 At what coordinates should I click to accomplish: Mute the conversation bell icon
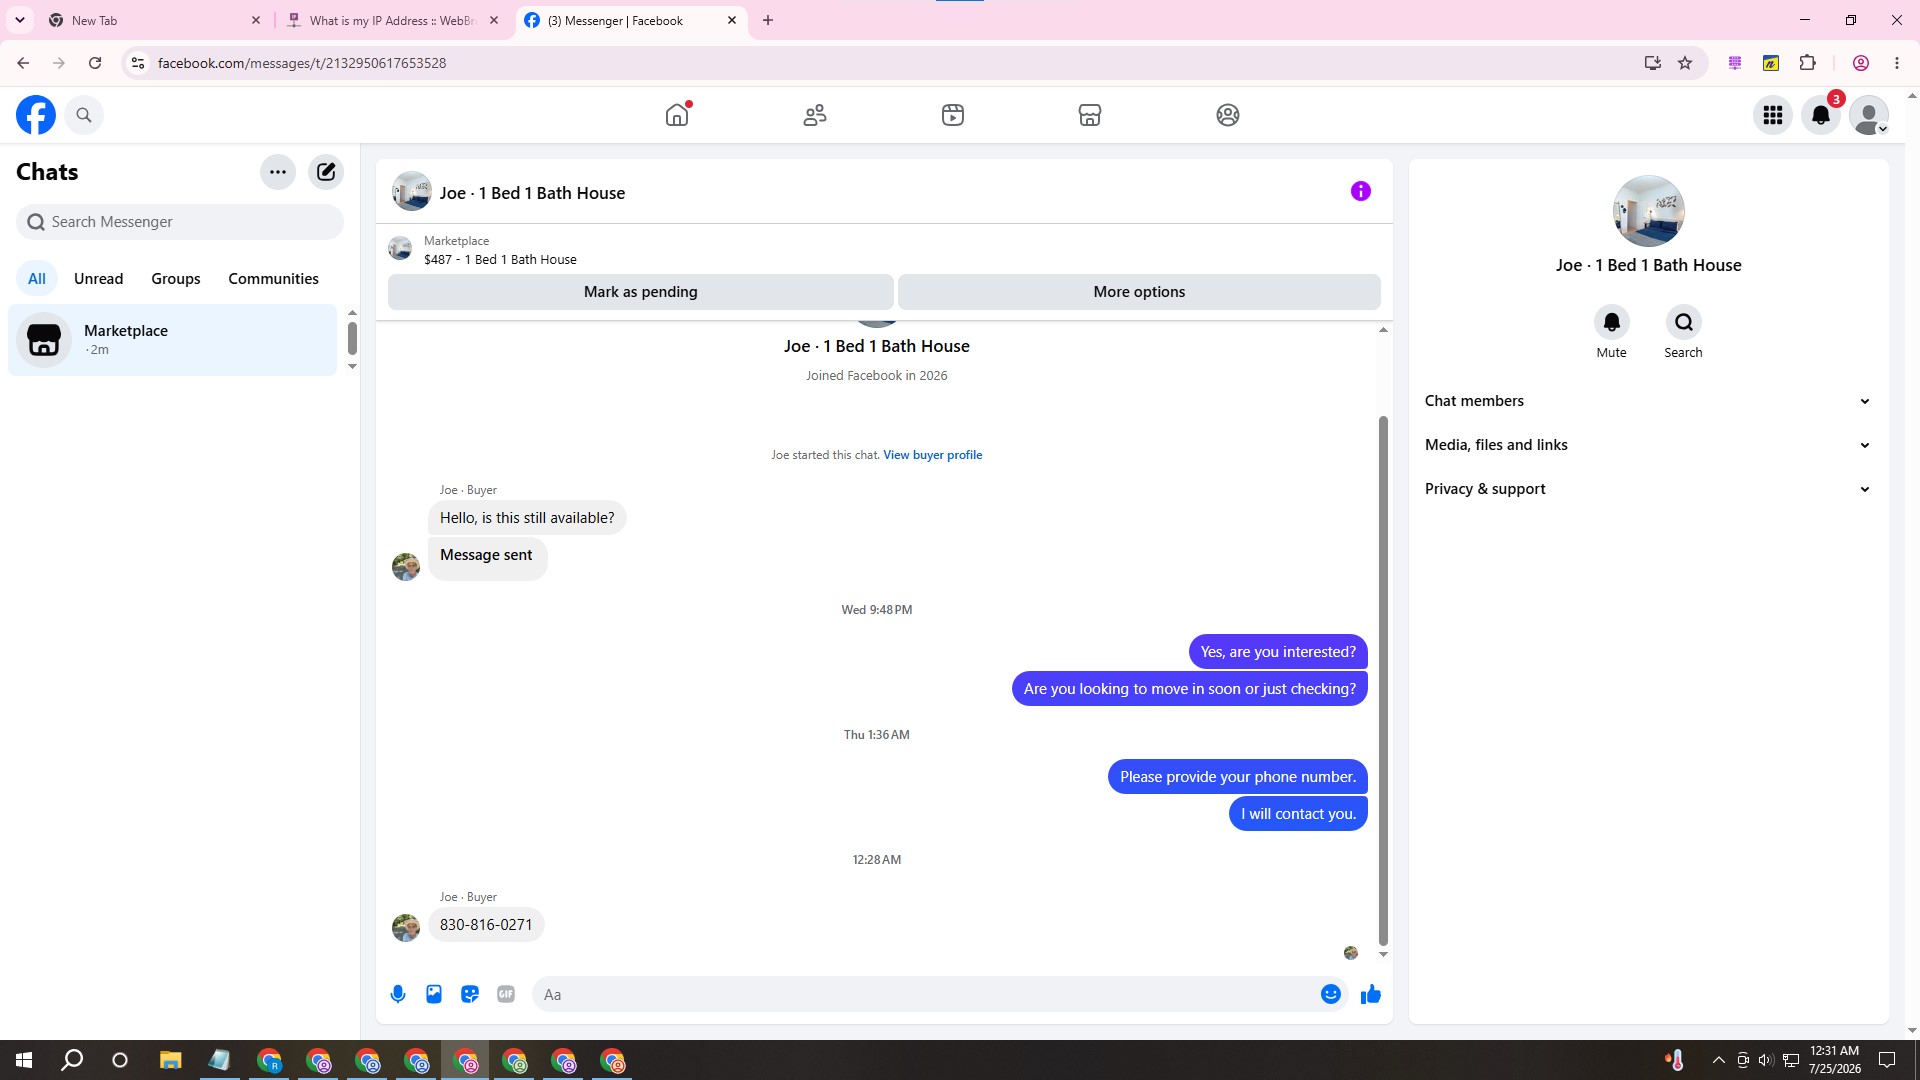1612,322
